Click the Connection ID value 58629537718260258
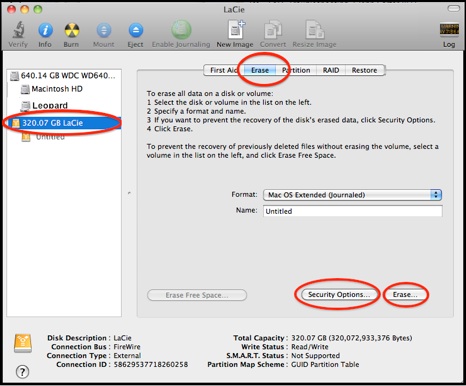Image resolution: width=466 pixels, height=386 pixels. [151, 364]
